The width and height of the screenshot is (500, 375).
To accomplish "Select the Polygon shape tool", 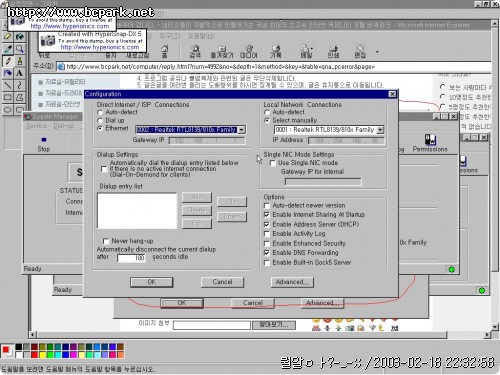I will click(x=20, y=97).
